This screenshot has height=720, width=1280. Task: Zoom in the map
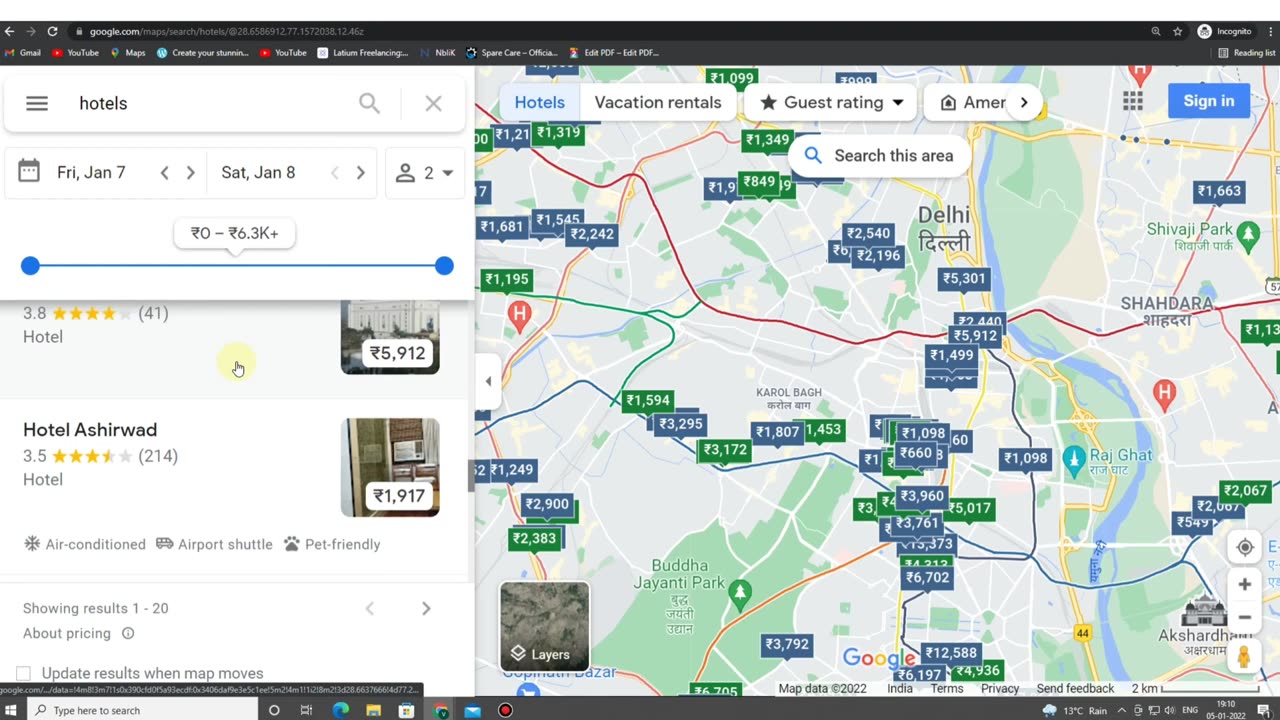(x=1245, y=584)
